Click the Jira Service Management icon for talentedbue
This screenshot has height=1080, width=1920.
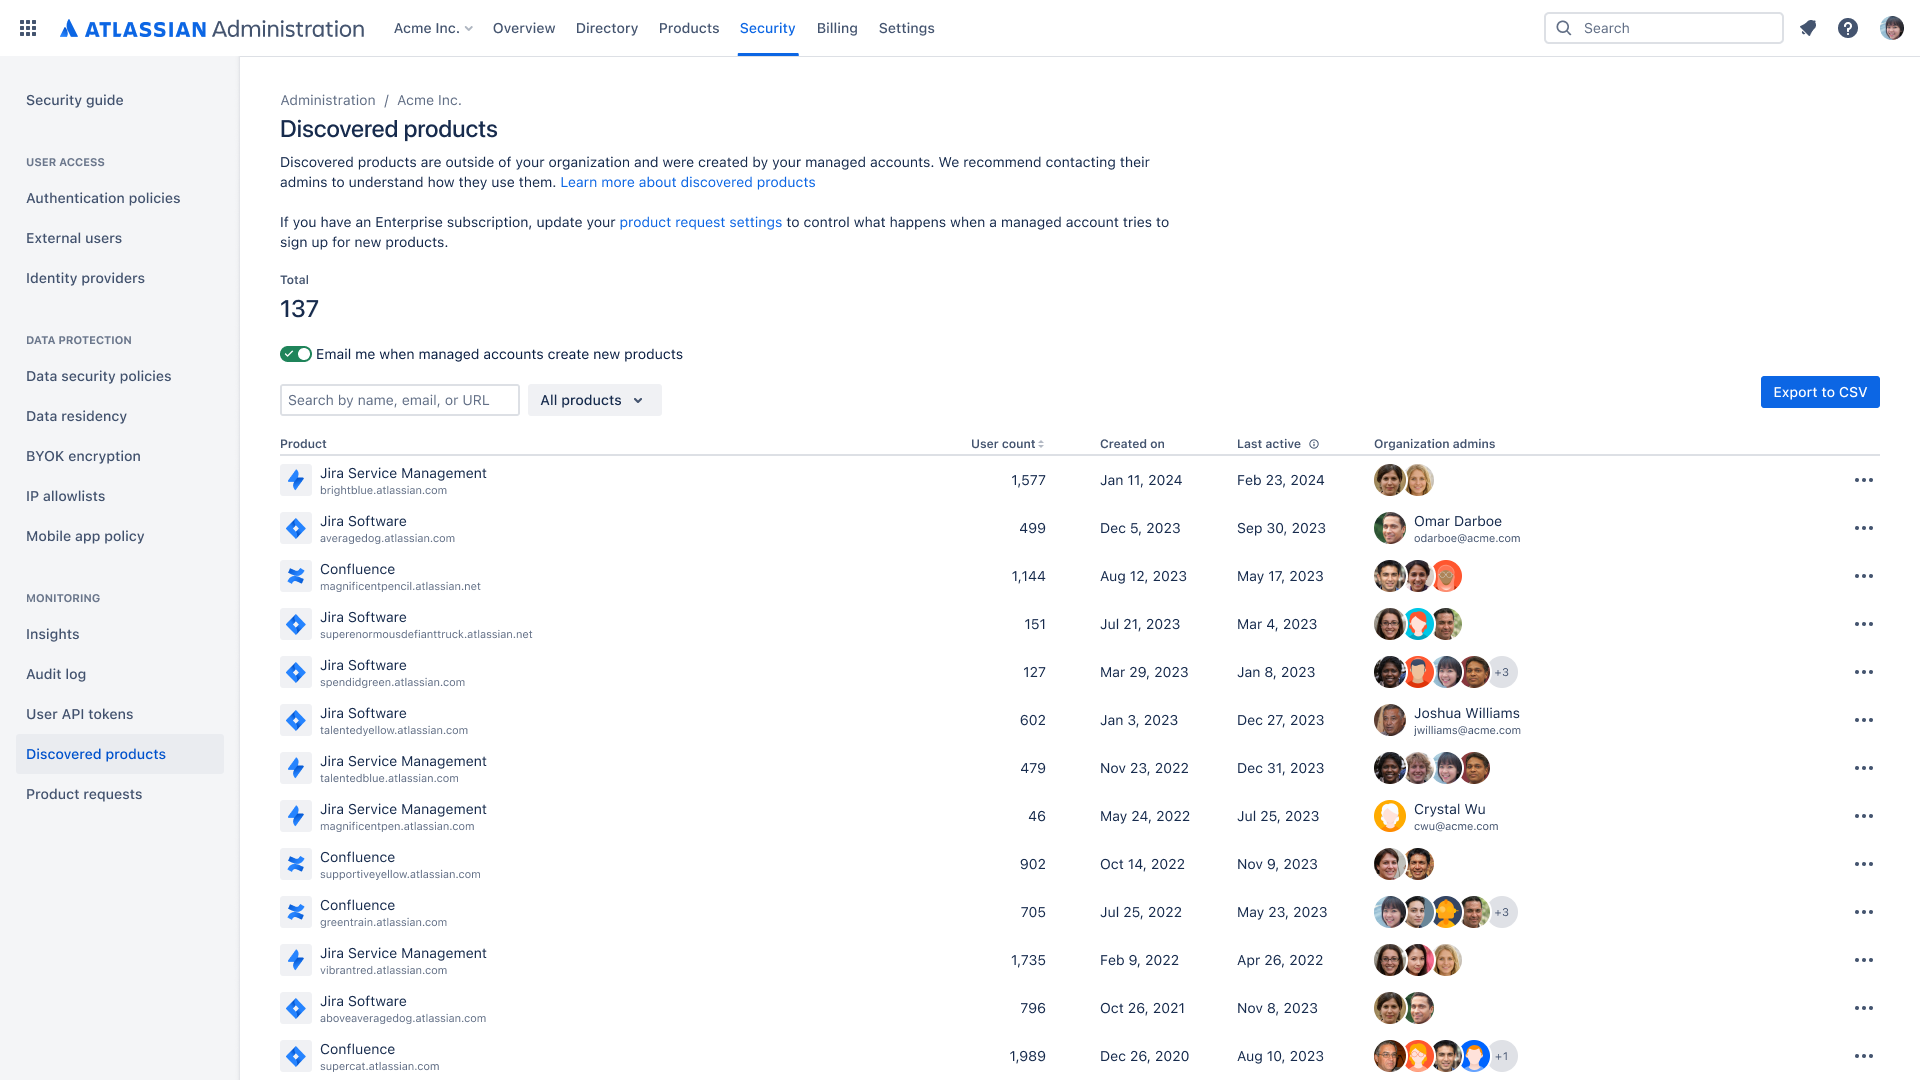tap(295, 769)
